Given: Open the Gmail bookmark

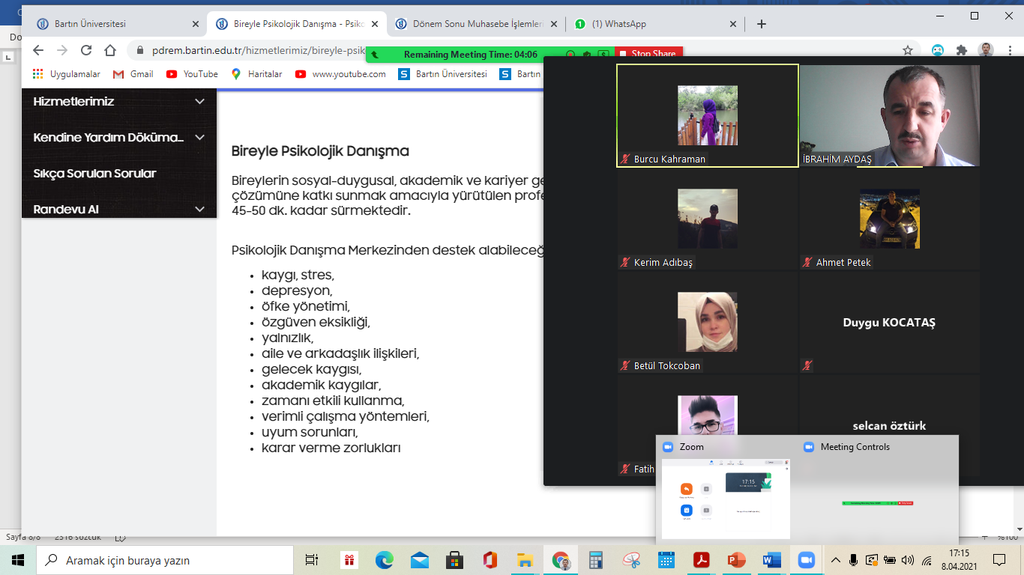Looking at the screenshot, I should click(x=133, y=74).
